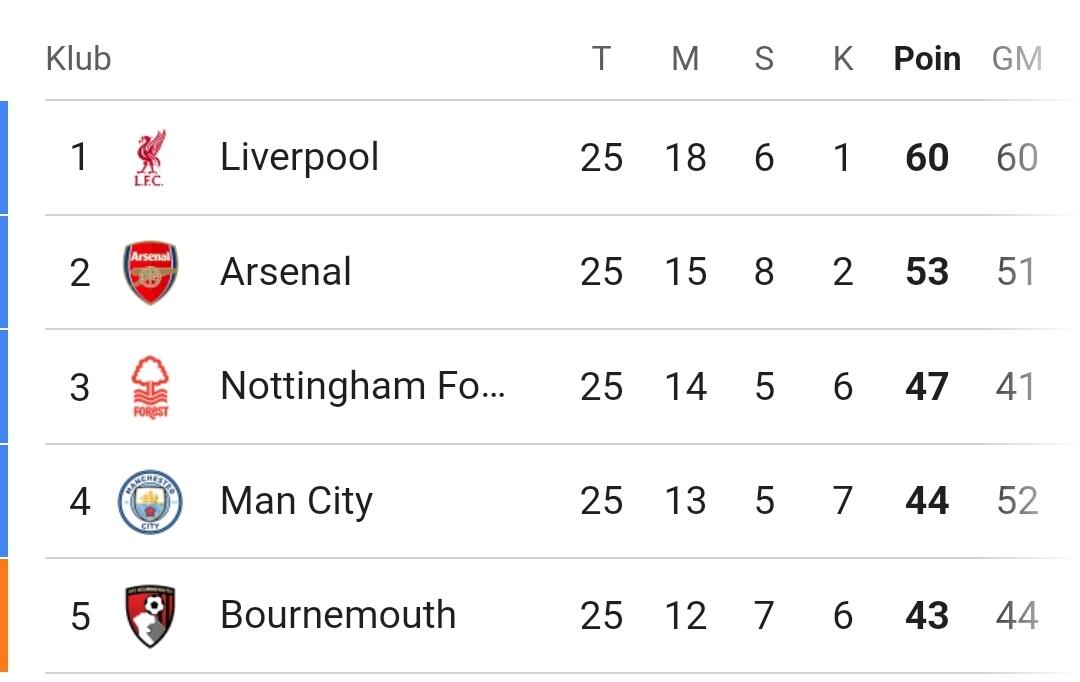
Task: Open the Arsenal team name link
Action: click(286, 272)
